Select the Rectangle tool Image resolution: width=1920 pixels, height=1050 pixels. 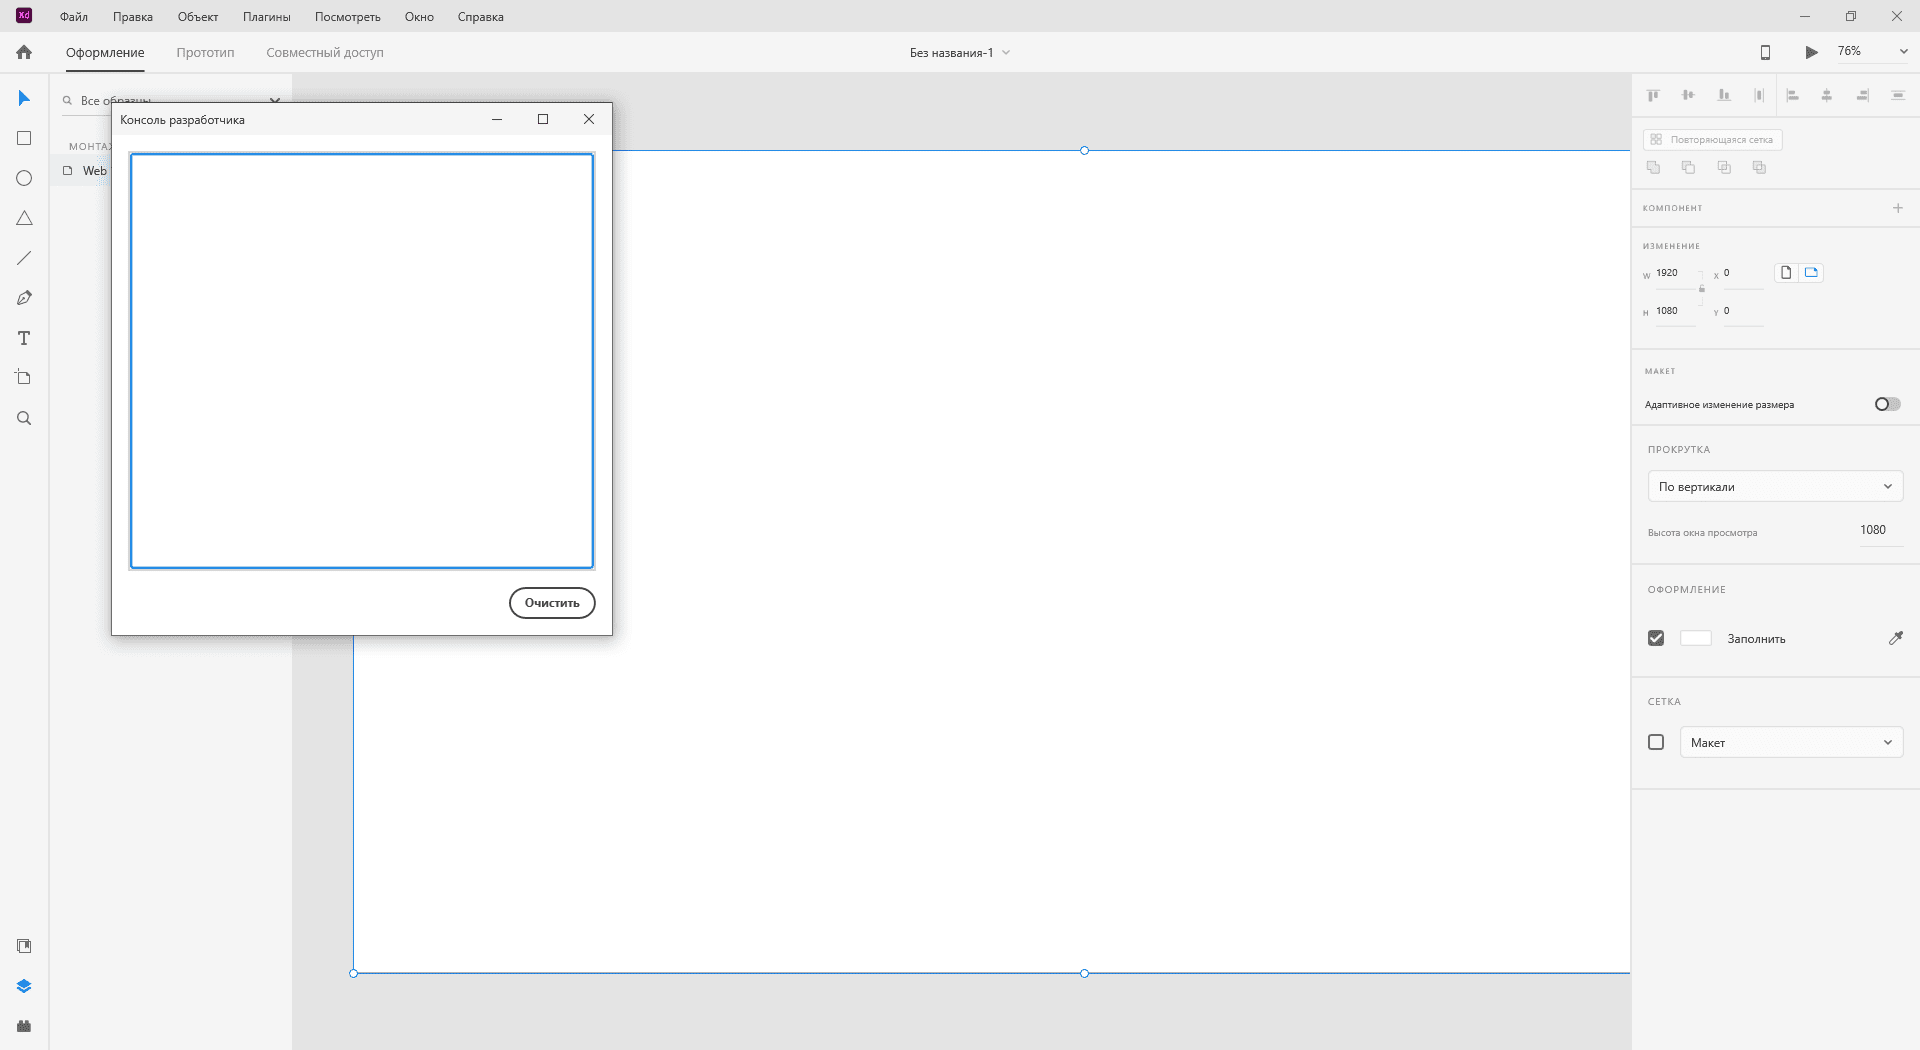coord(24,138)
